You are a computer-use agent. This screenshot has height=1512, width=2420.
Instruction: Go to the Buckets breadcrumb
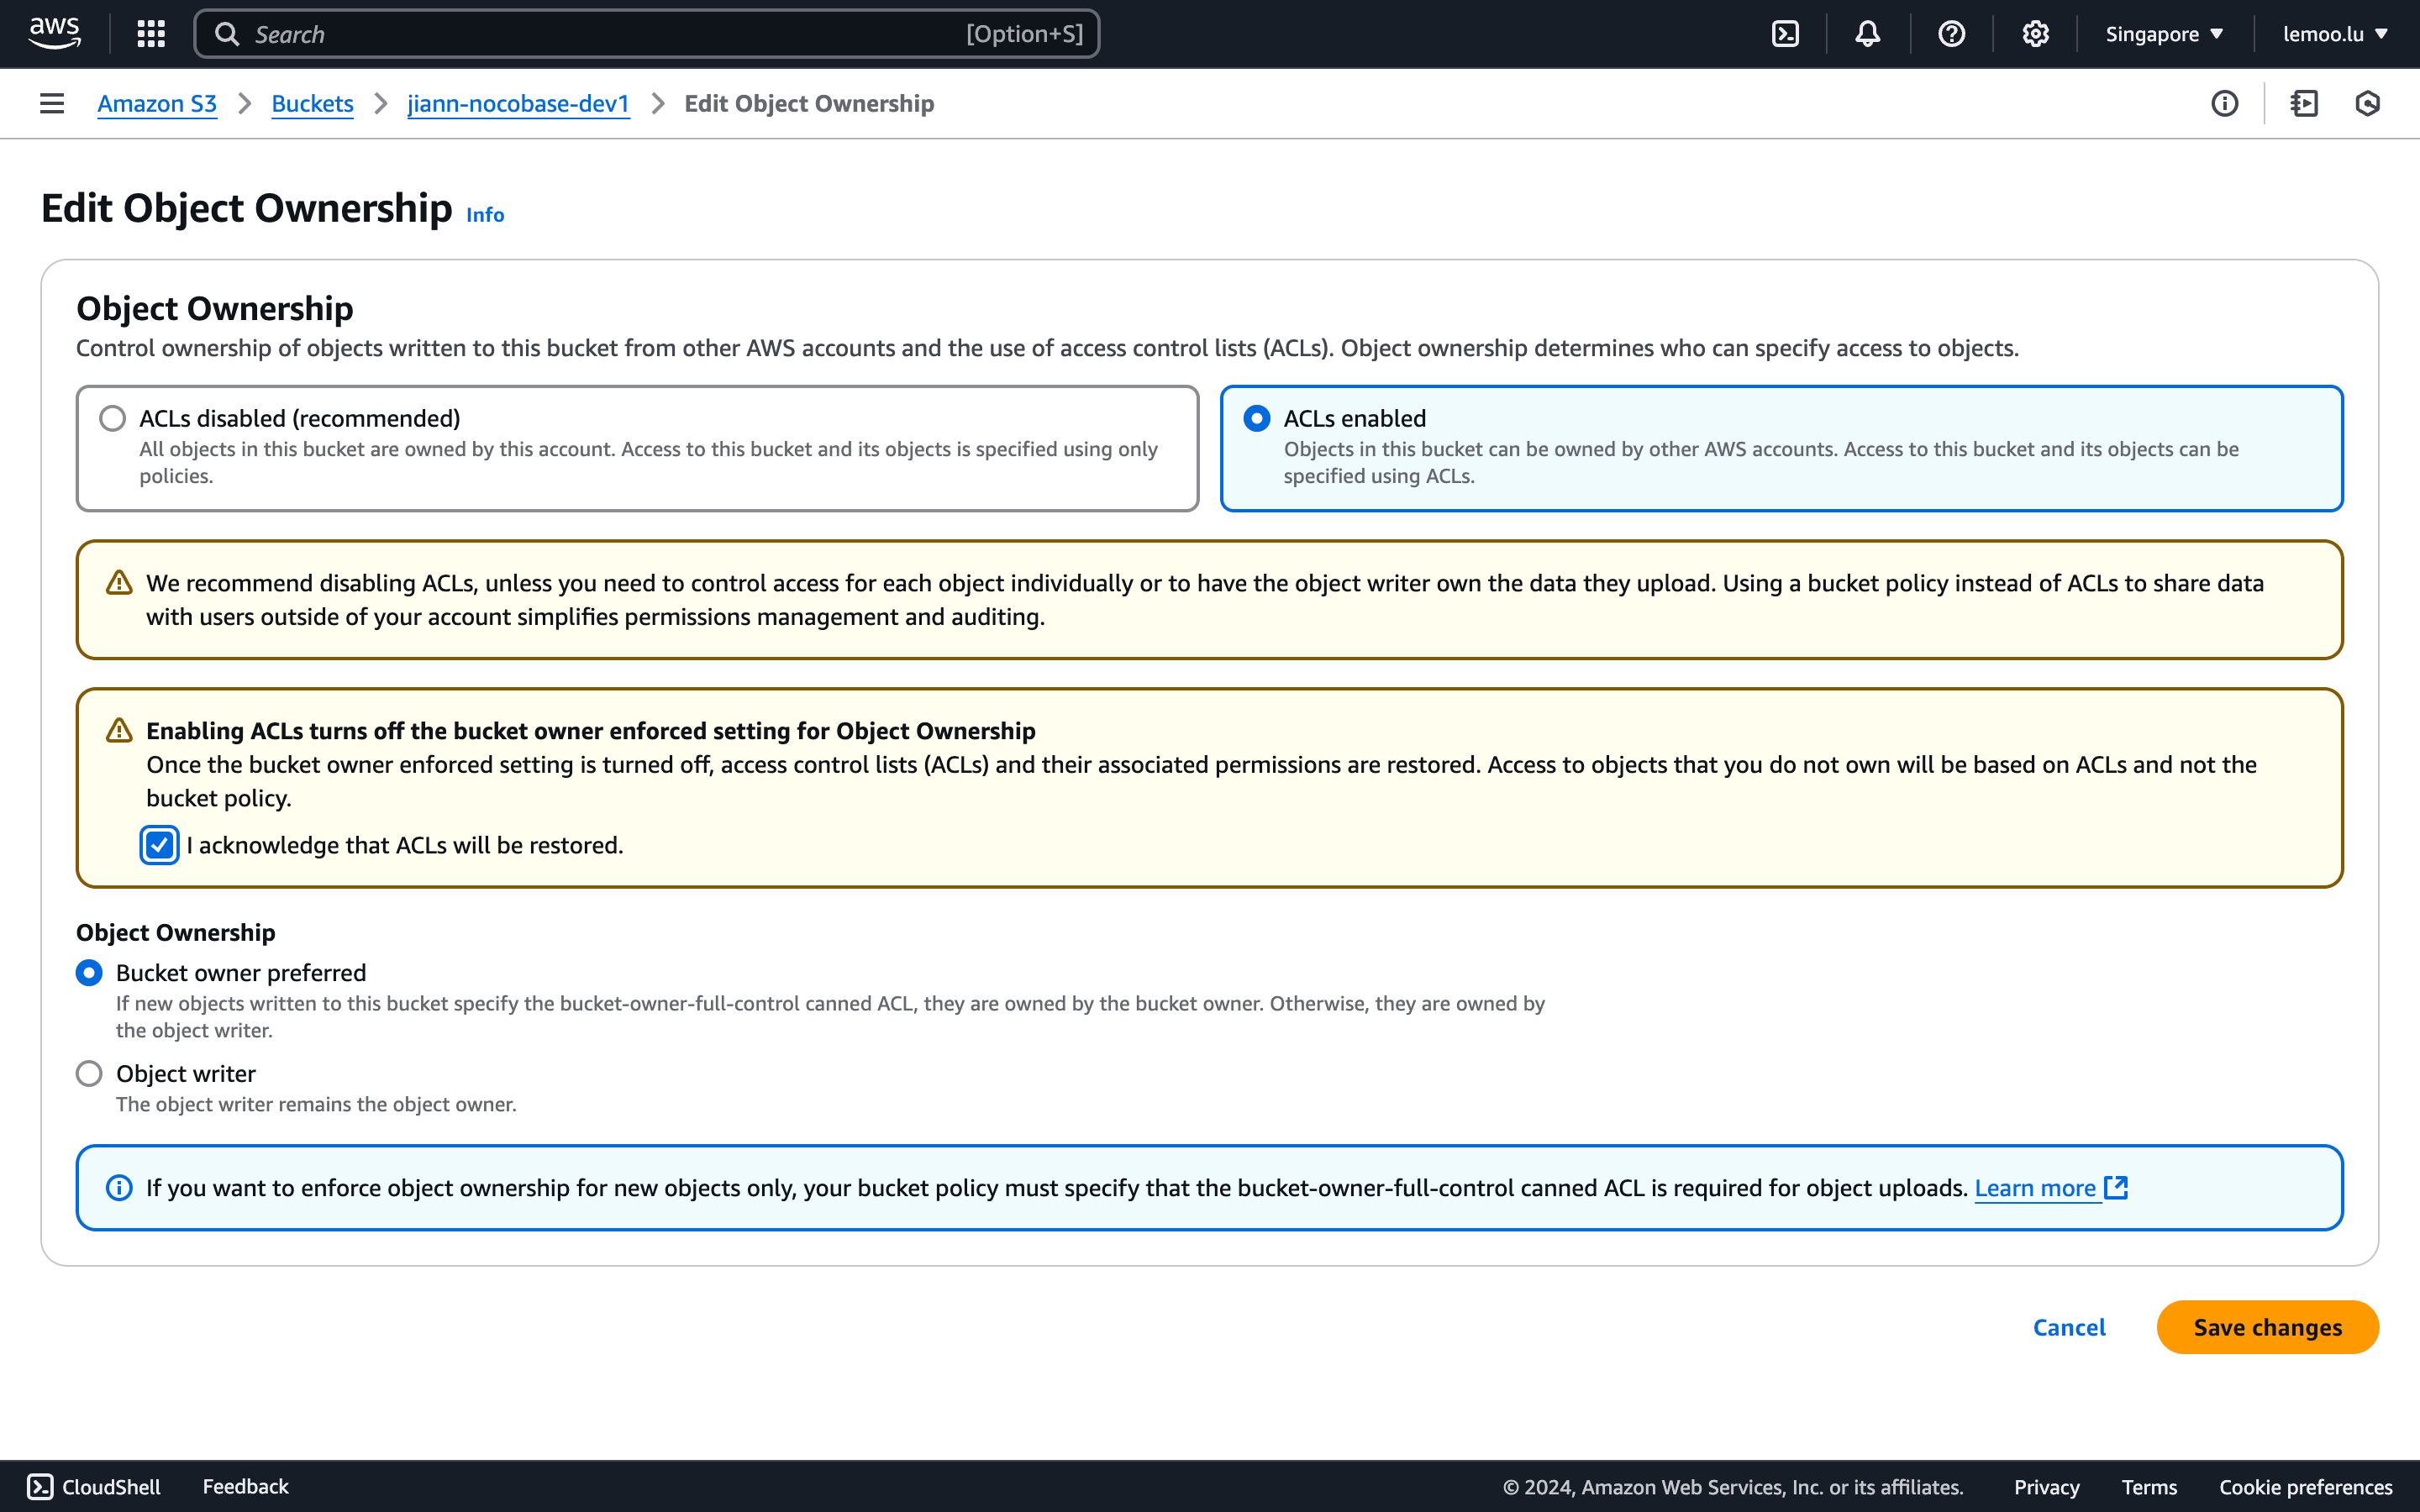312,103
